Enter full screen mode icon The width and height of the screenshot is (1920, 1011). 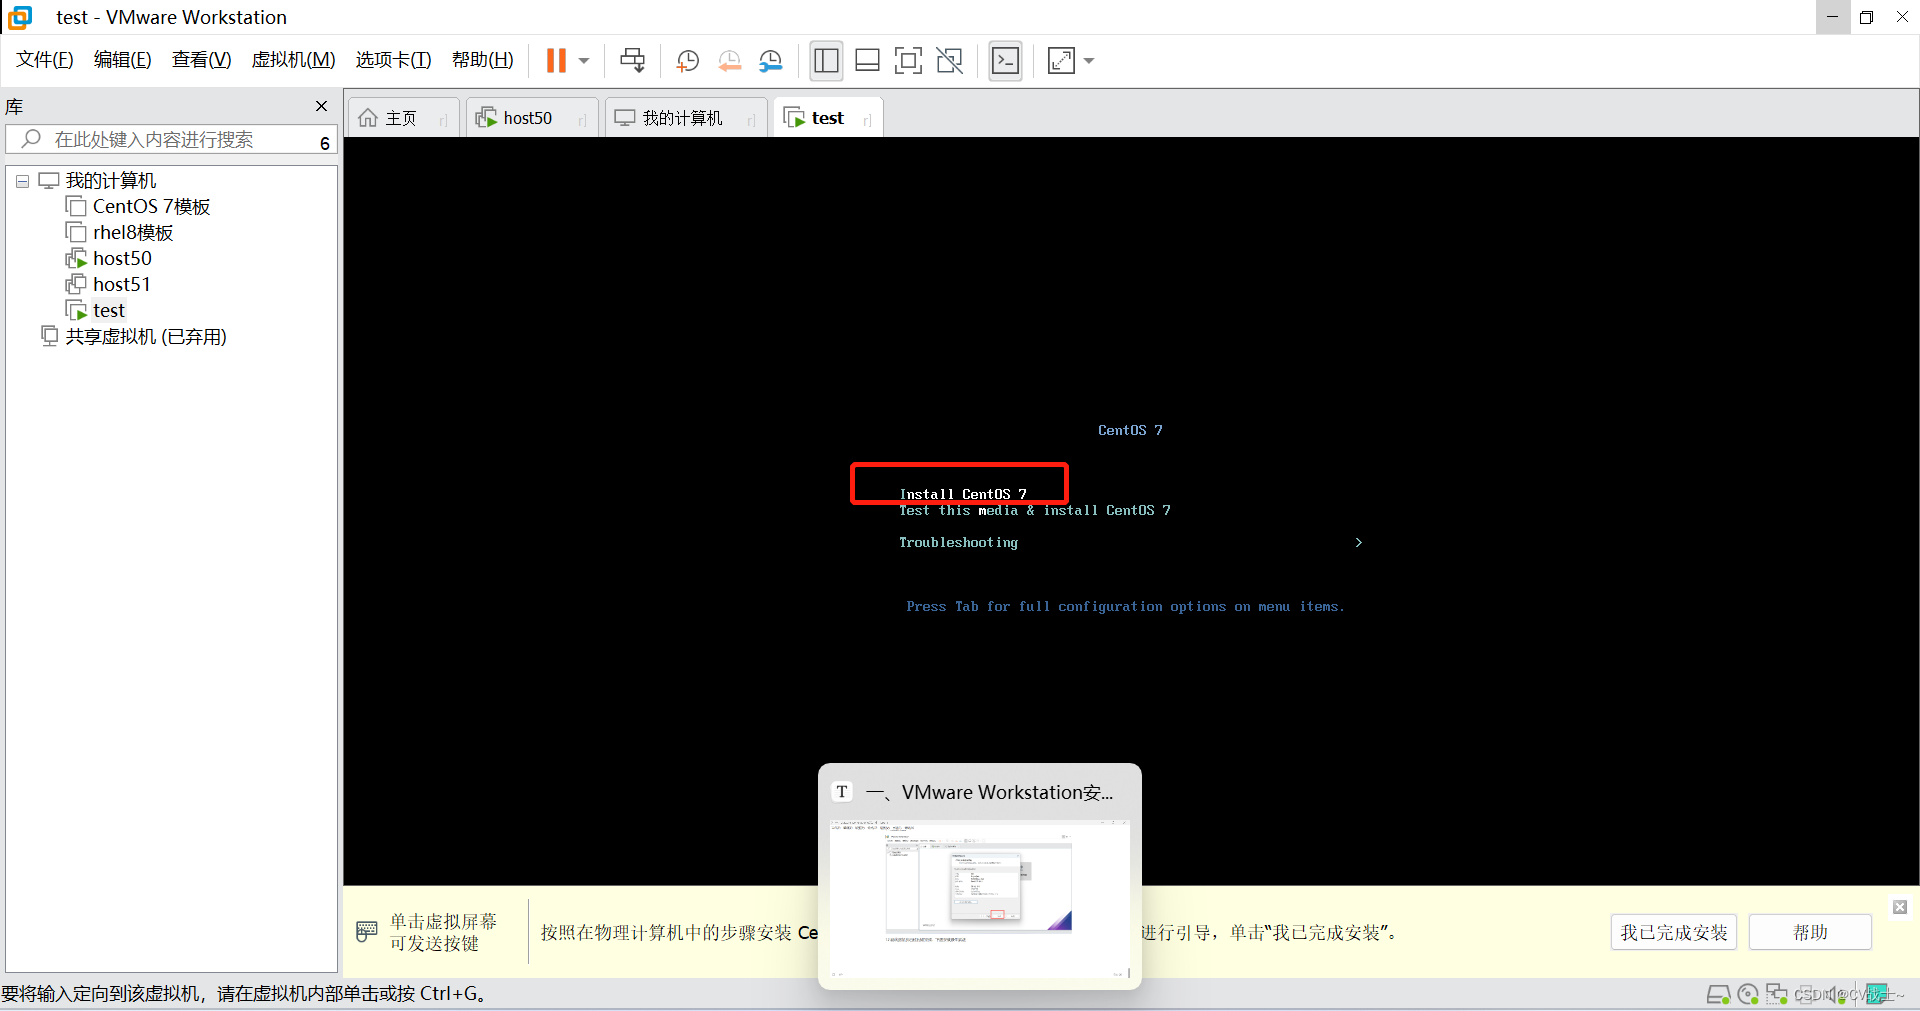908,61
